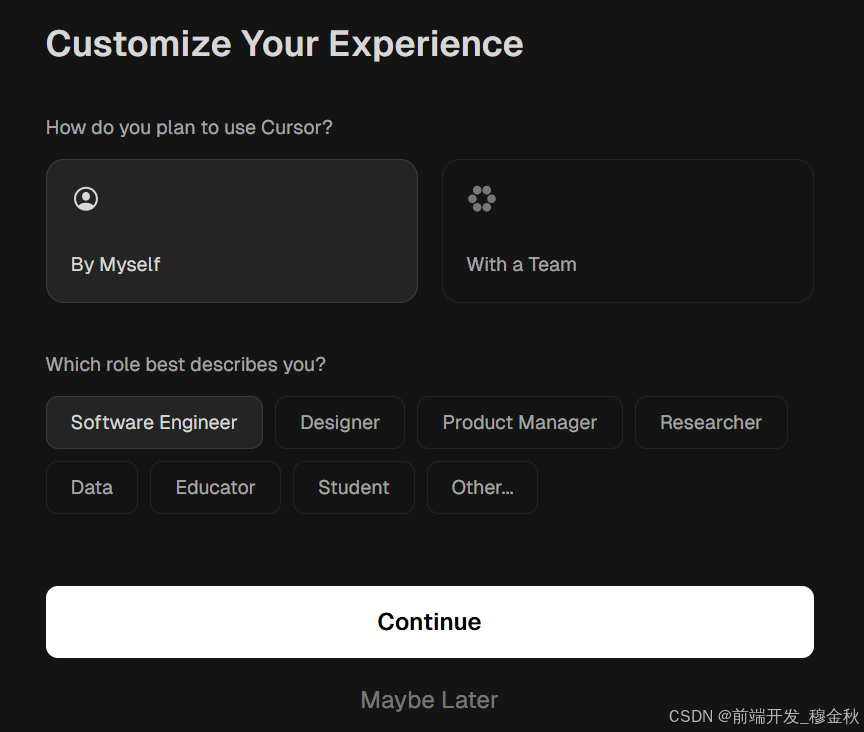Choose the Educator role
Screen dimensions: 864x732
point(215,487)
